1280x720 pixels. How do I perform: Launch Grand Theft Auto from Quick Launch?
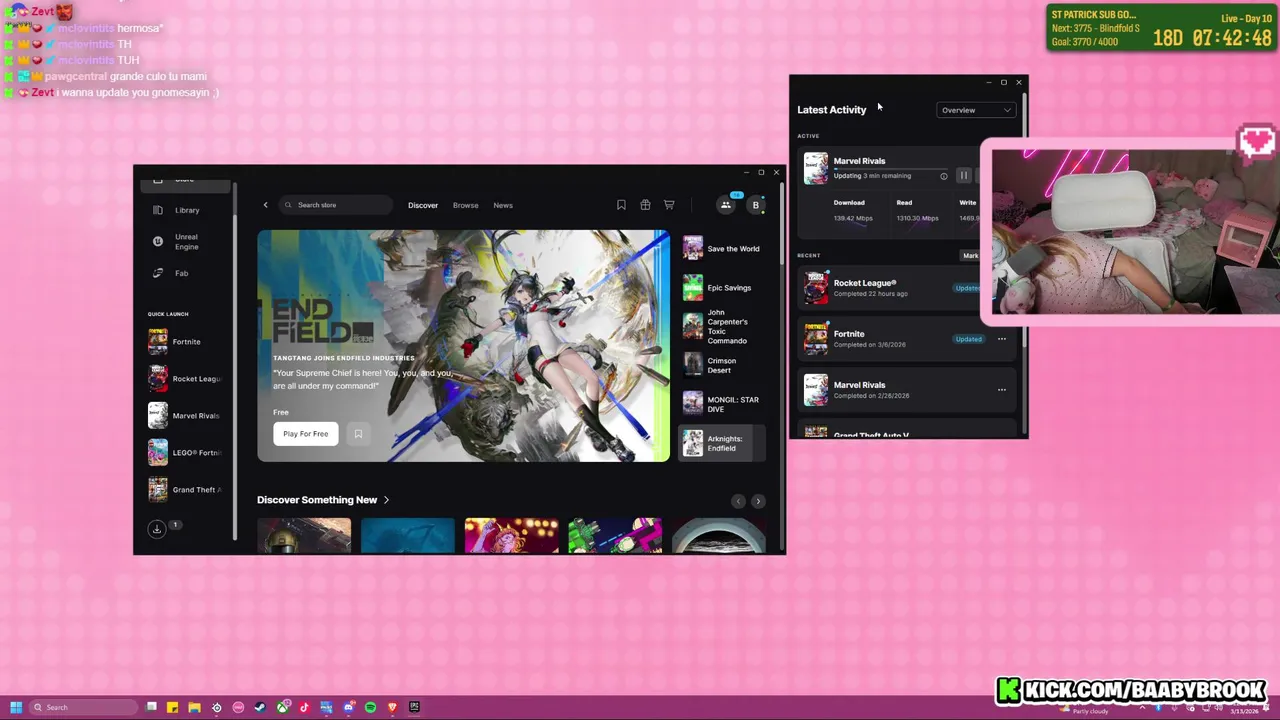(186, 490)
